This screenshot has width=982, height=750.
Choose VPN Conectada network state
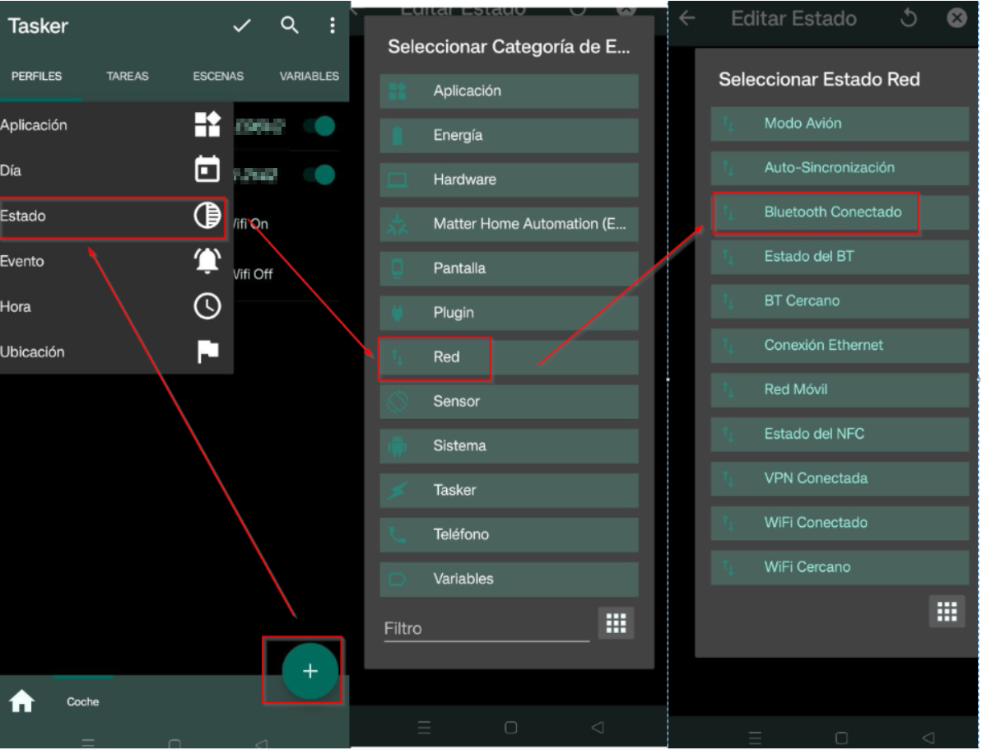[x=839, y=479]
